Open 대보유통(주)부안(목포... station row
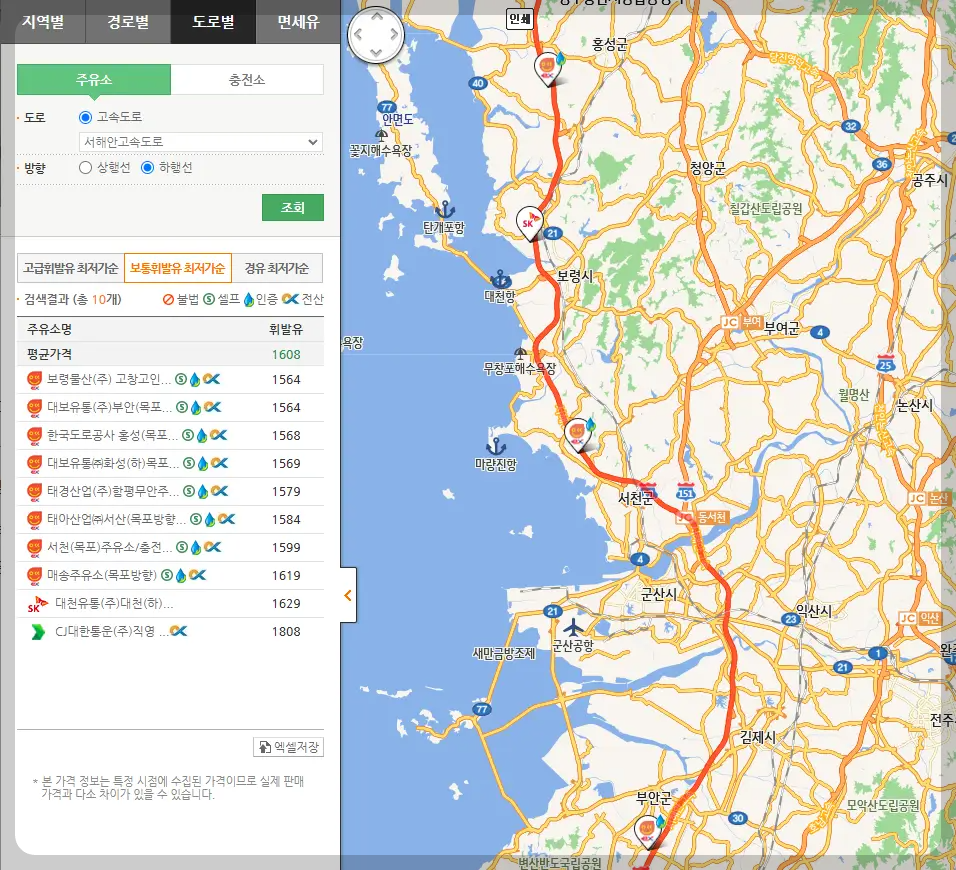Image resolution: width=956 pixels, height=870 pixels. (170, 407)
